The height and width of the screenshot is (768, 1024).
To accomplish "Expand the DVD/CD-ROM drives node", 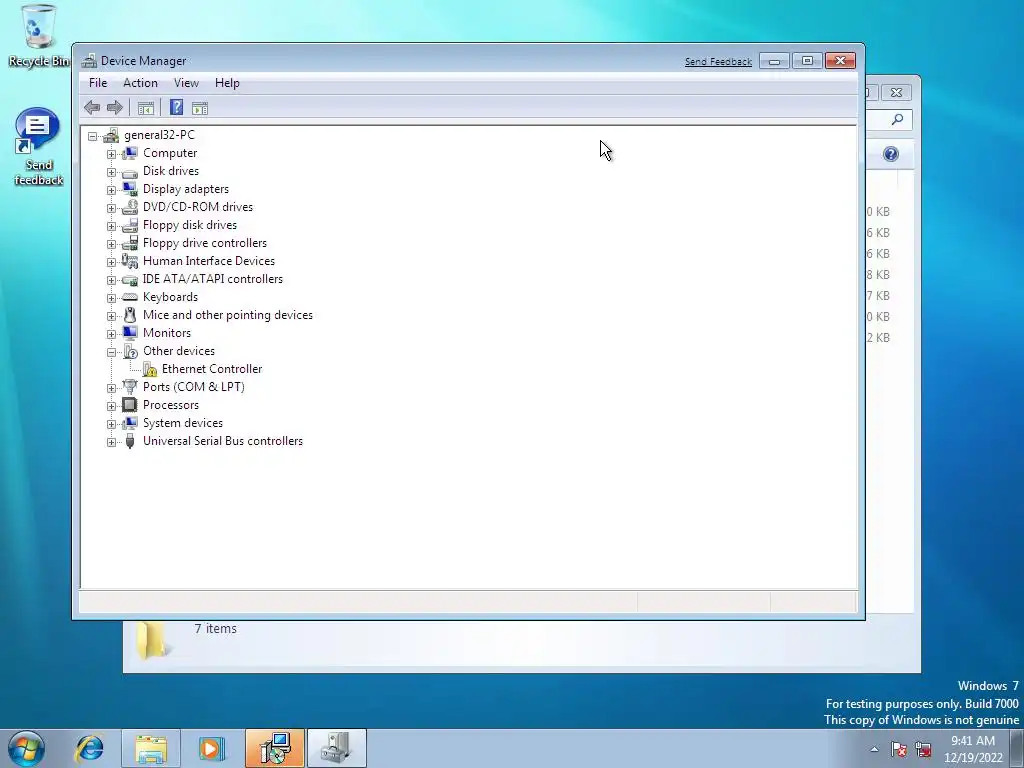I will click(x=112, y=208).
